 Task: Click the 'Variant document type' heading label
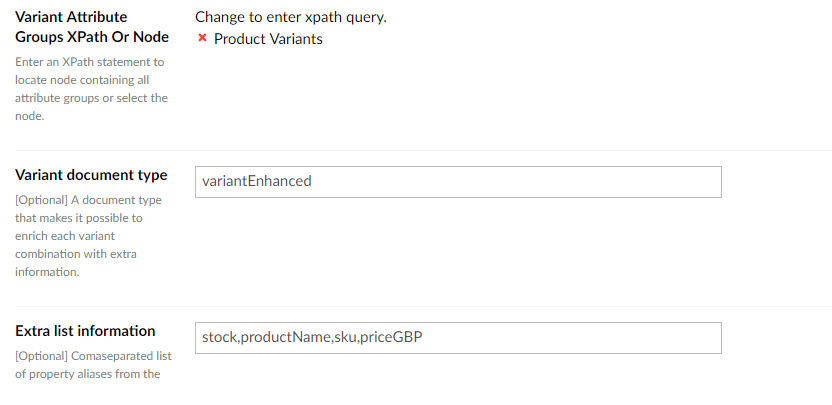91,175
